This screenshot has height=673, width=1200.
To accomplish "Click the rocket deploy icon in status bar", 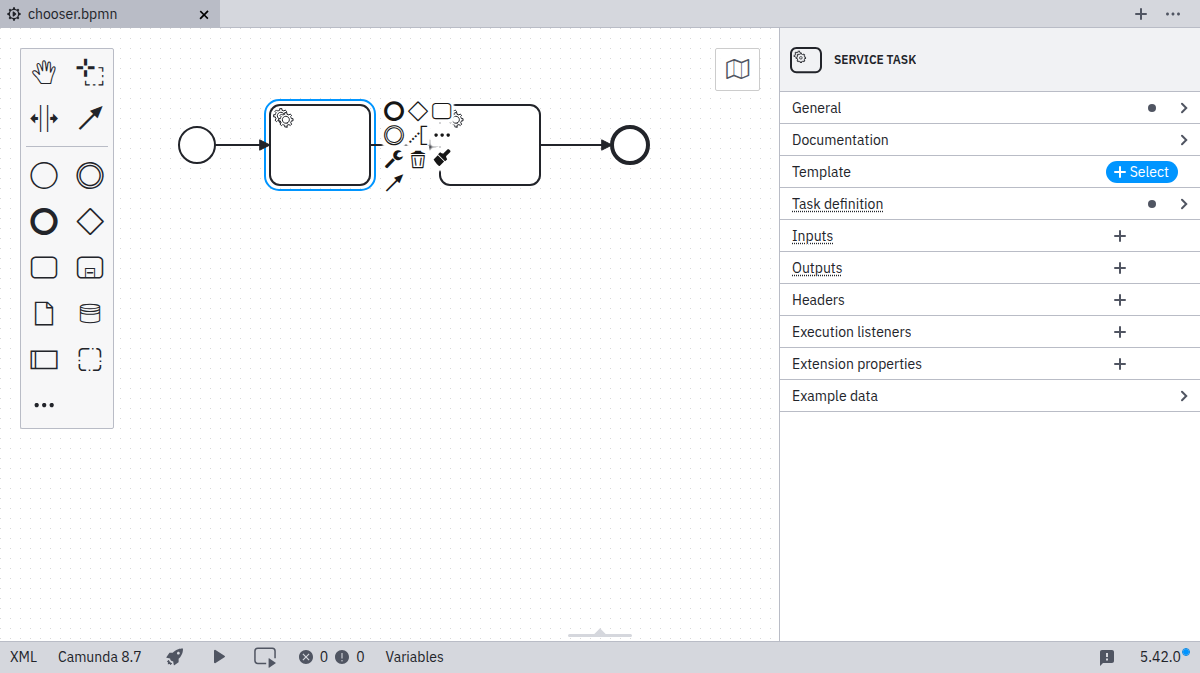I will coord(175,657).
